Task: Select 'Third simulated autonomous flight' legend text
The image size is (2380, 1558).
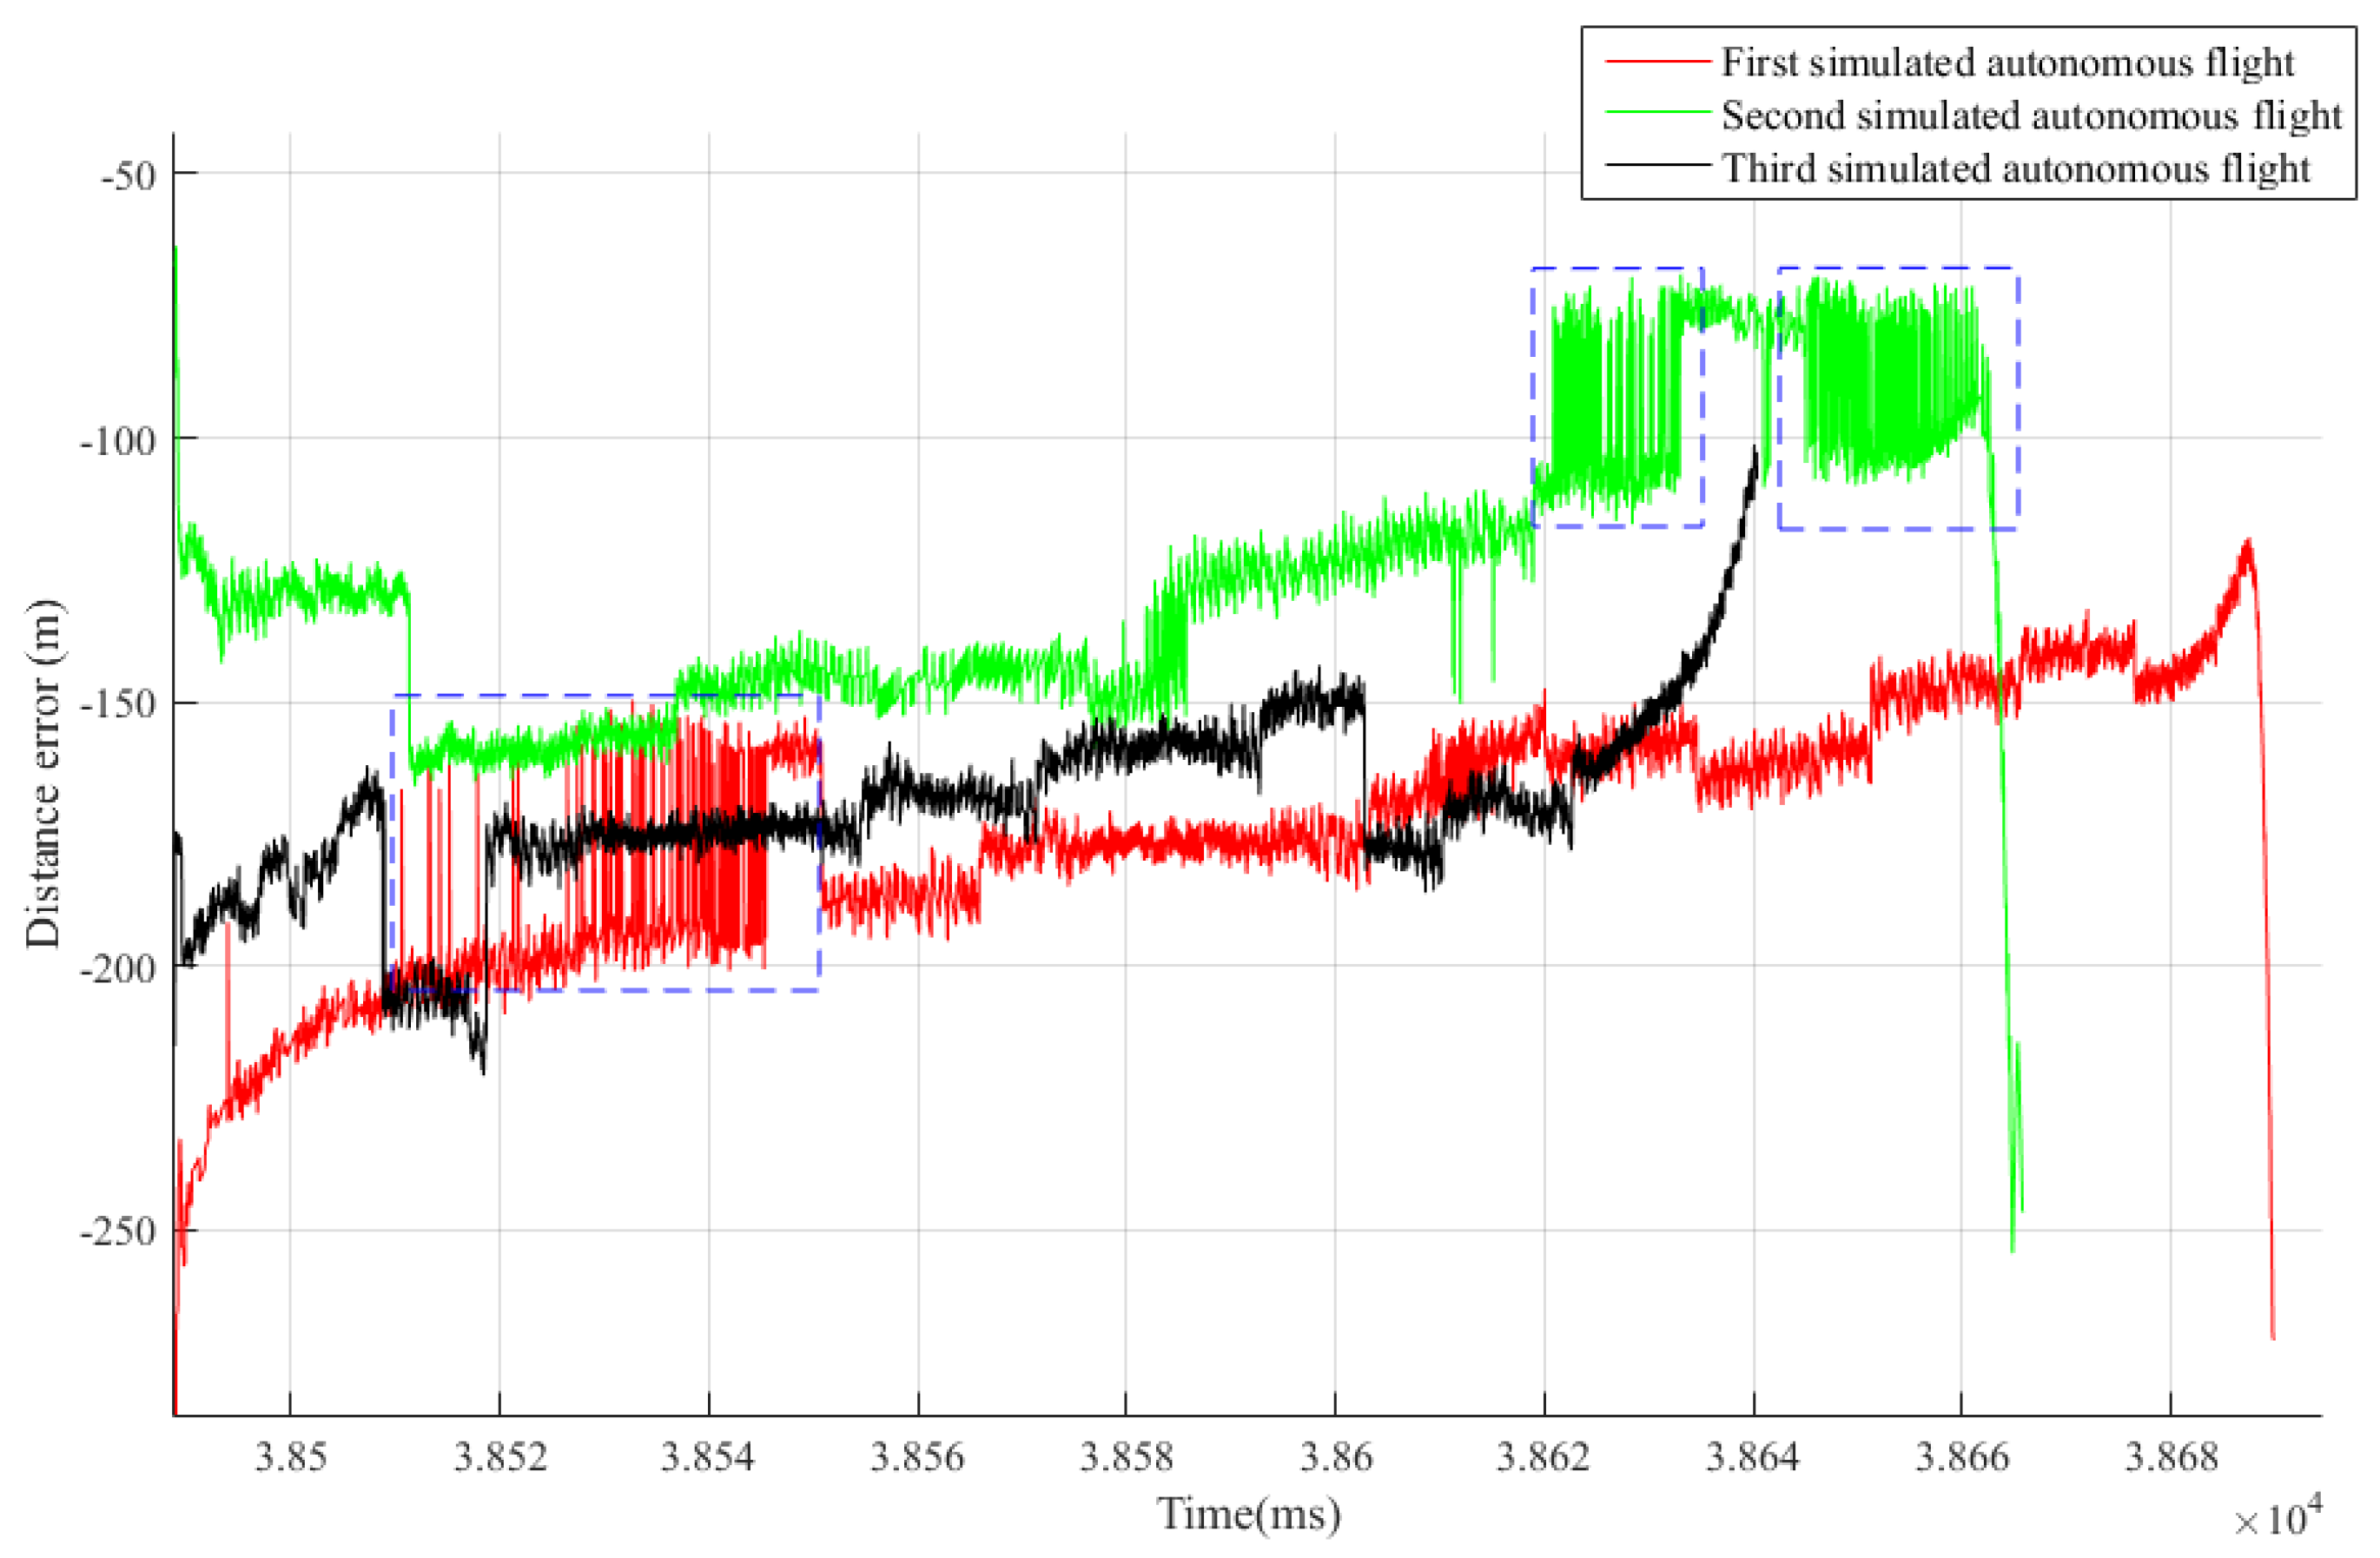Action: coord(2015,168)
